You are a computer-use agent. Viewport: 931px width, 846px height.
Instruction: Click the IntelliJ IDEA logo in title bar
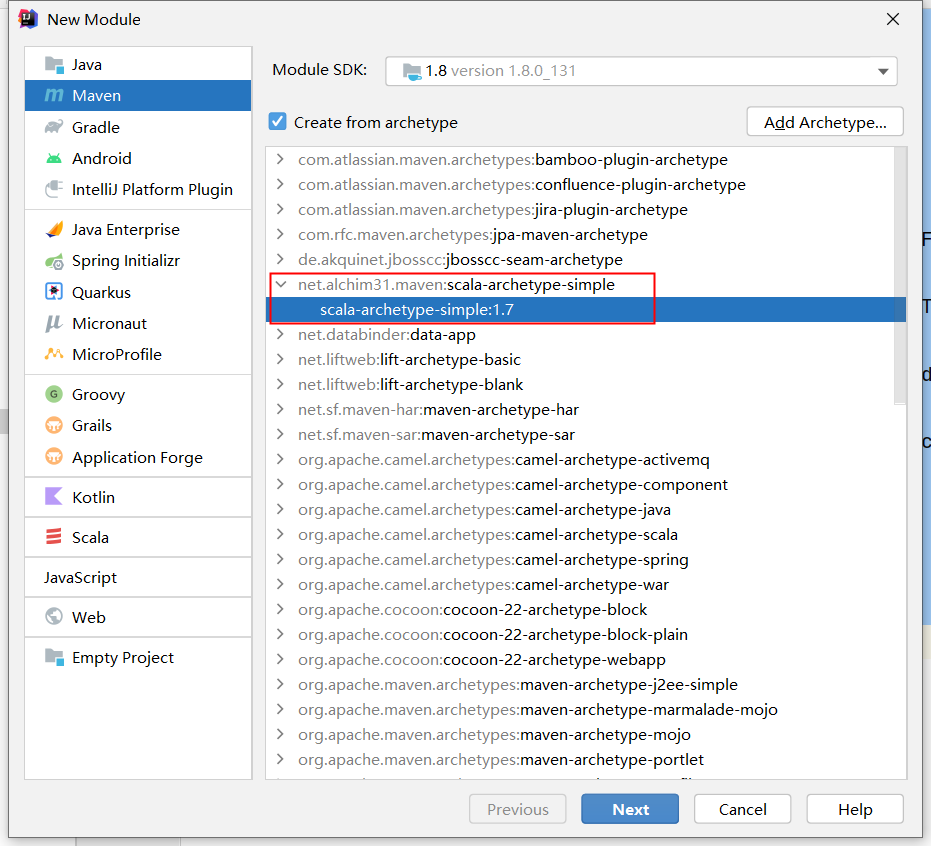[28, 19]
